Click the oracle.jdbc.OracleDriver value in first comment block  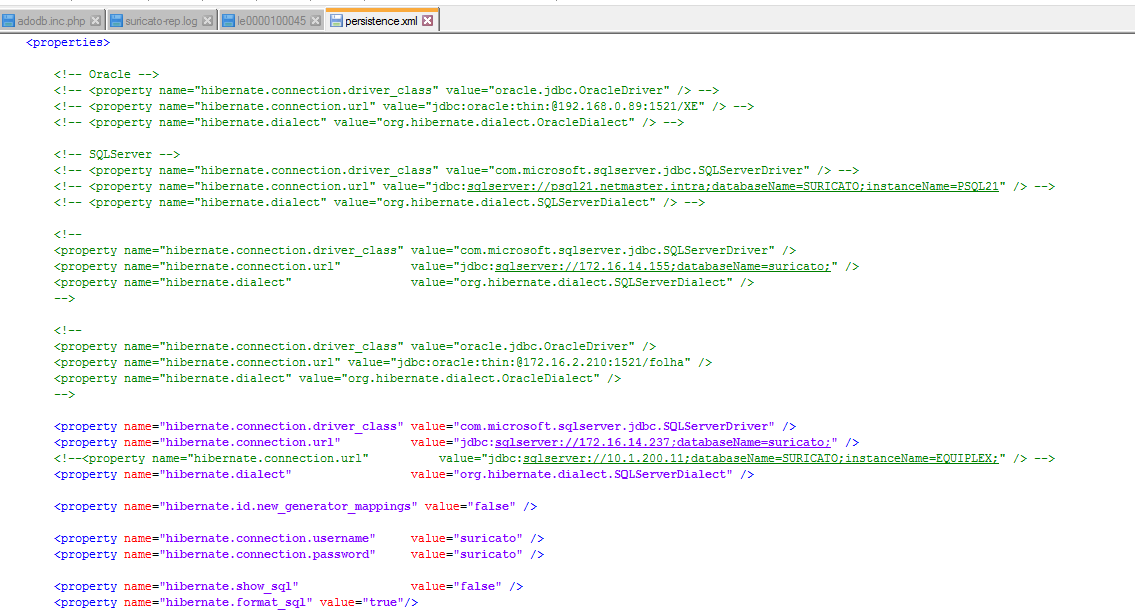579,91
